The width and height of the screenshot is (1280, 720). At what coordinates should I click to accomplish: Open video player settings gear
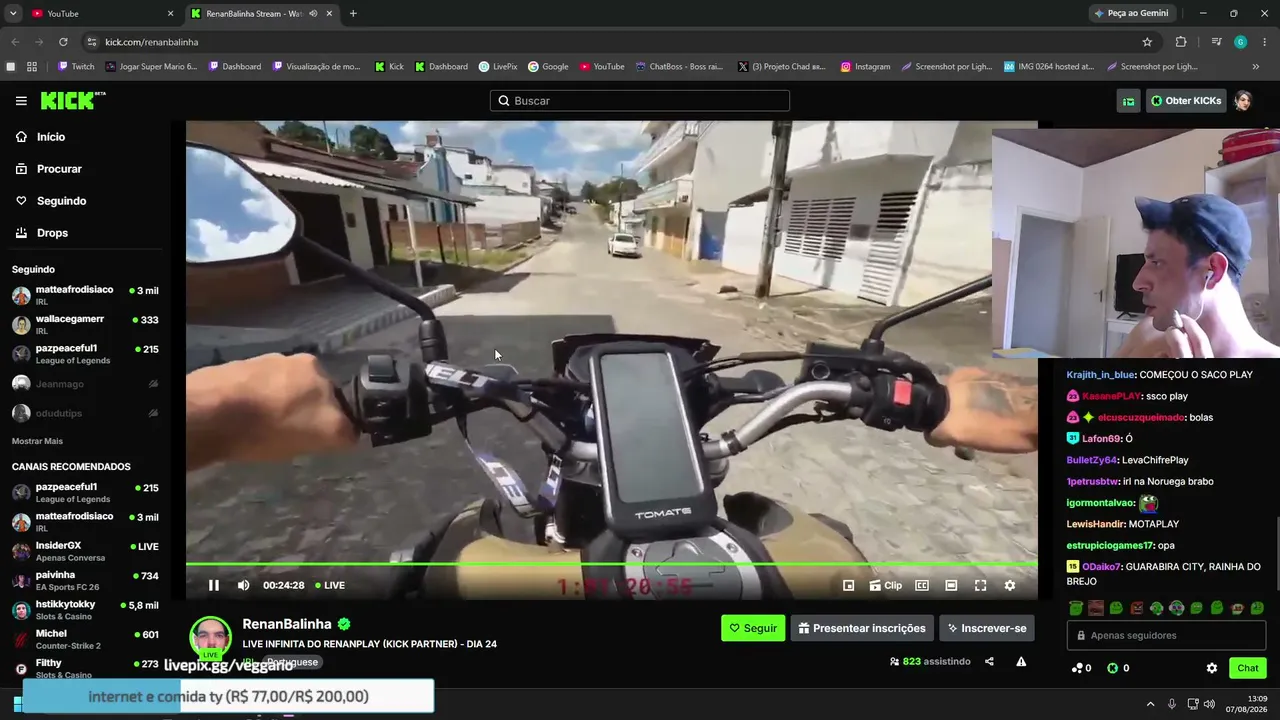coord(1009,585)
